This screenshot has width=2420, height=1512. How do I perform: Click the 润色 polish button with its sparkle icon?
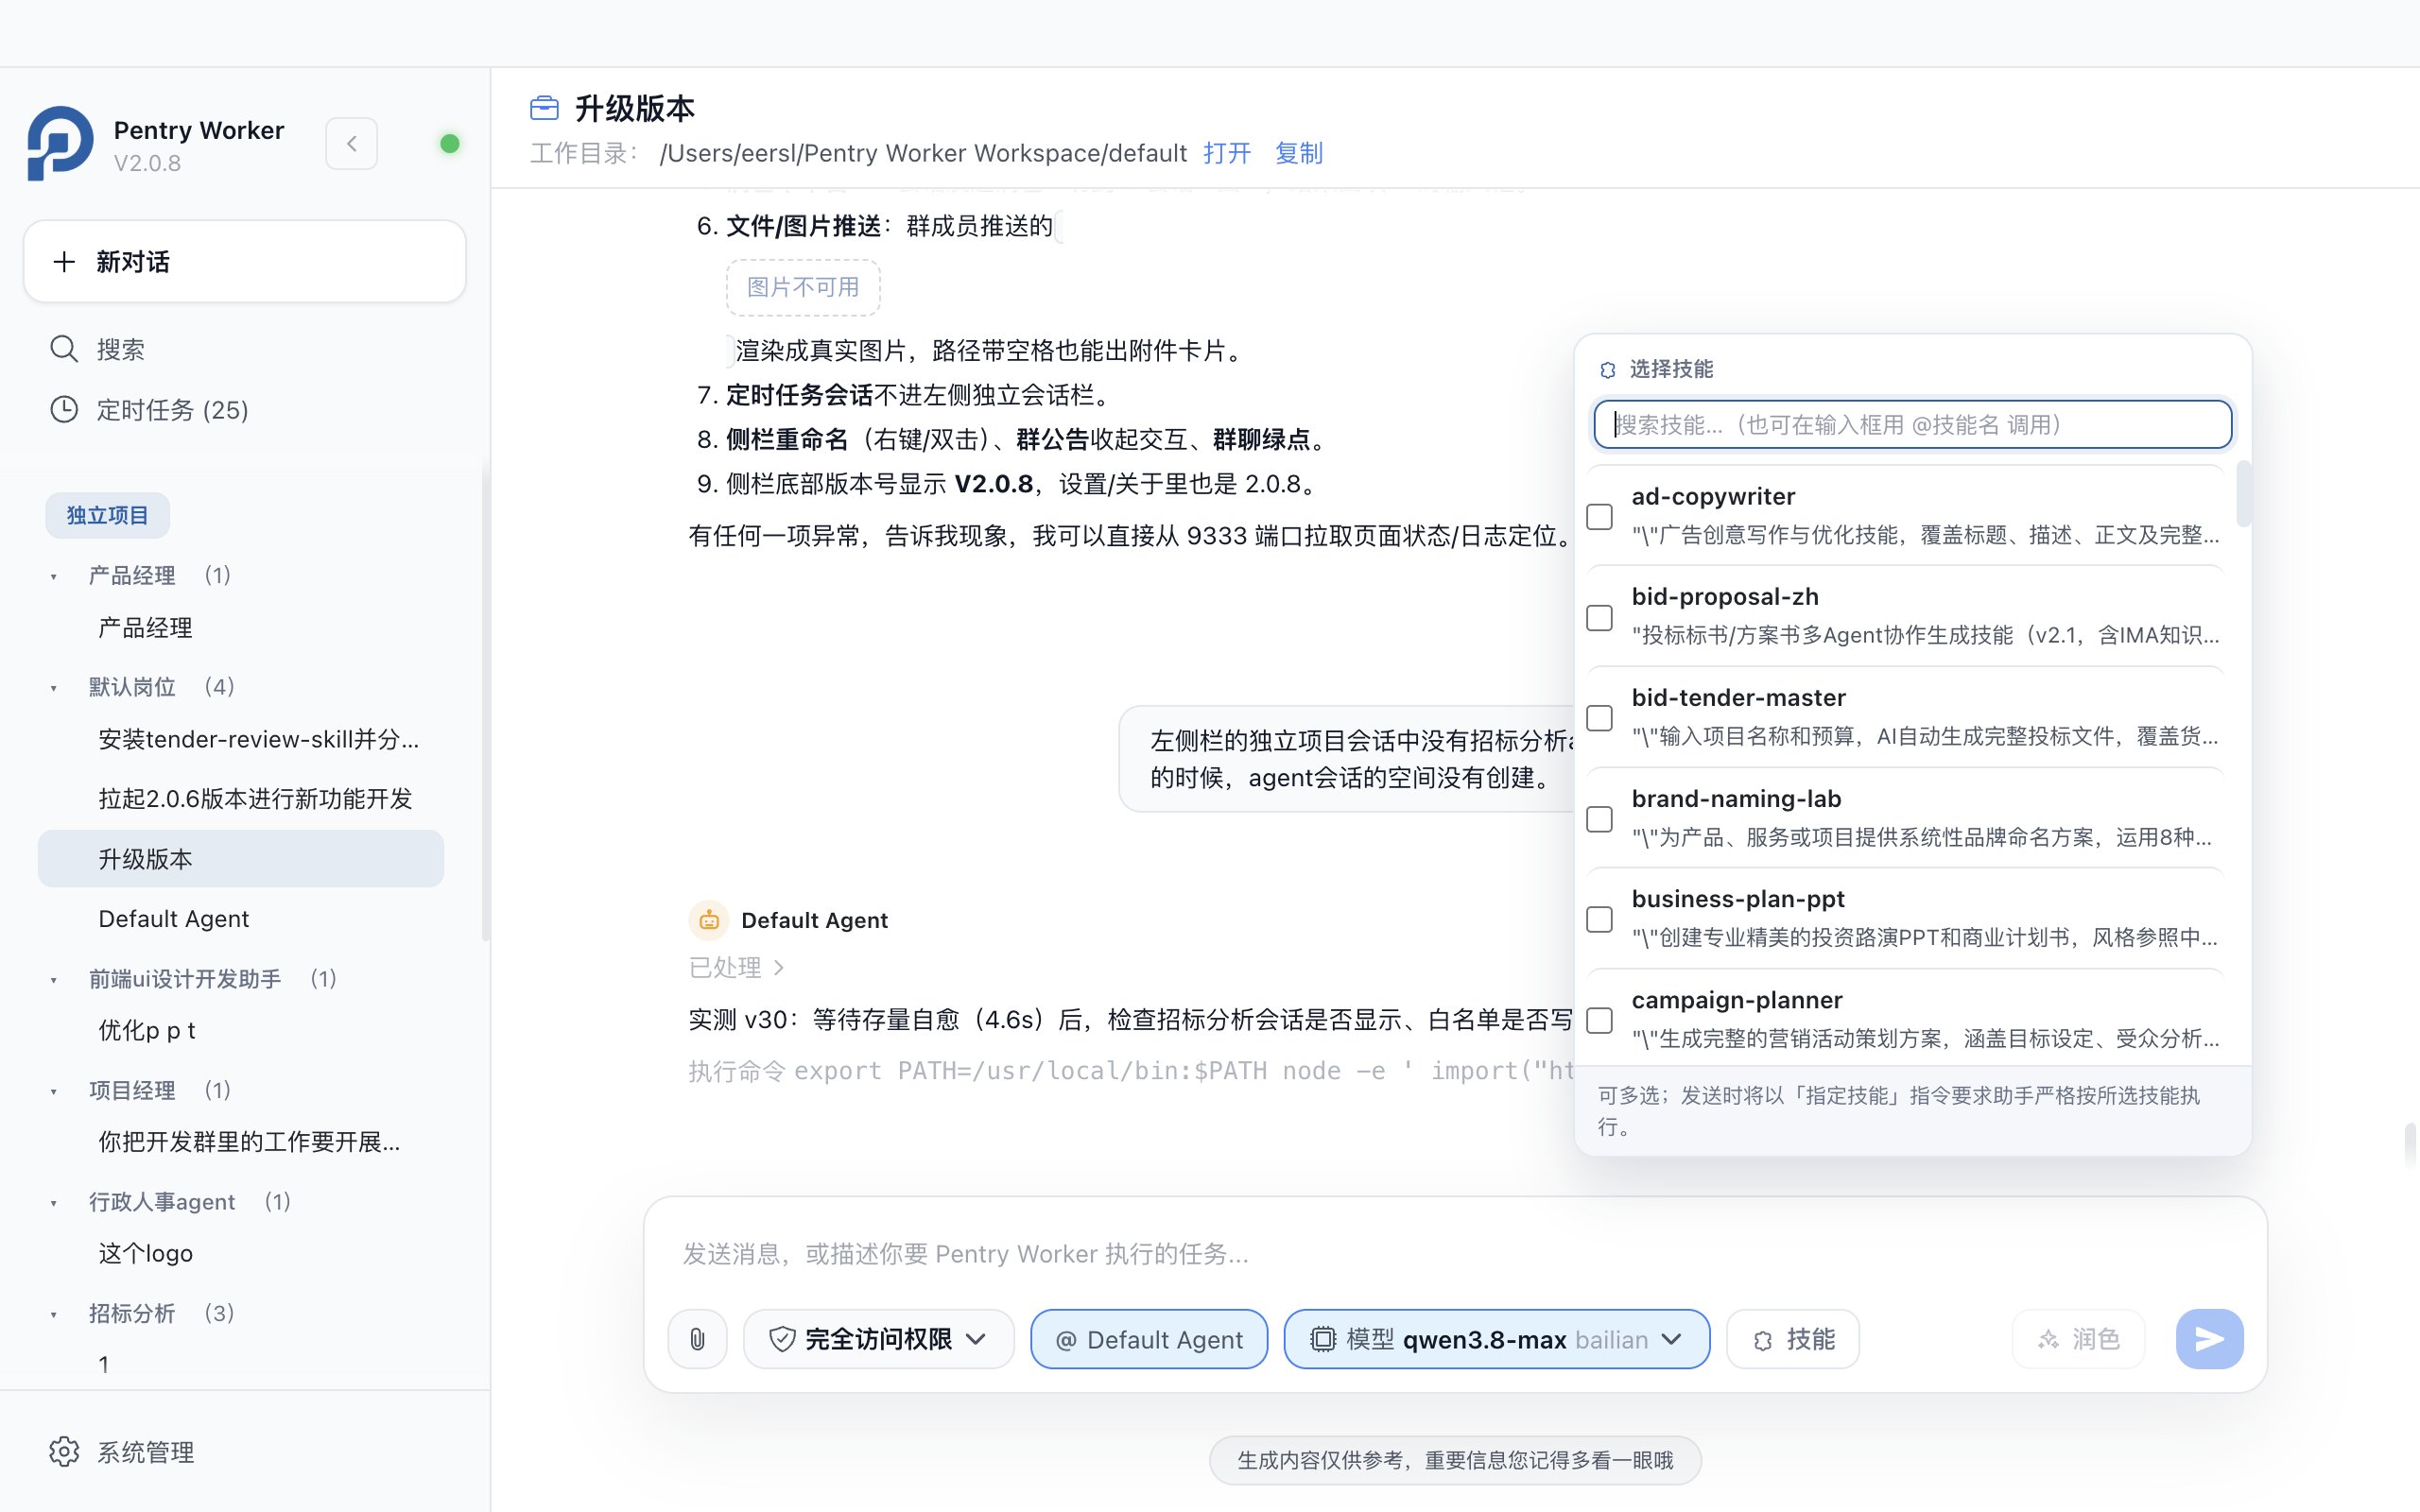click(2078, 1339)
